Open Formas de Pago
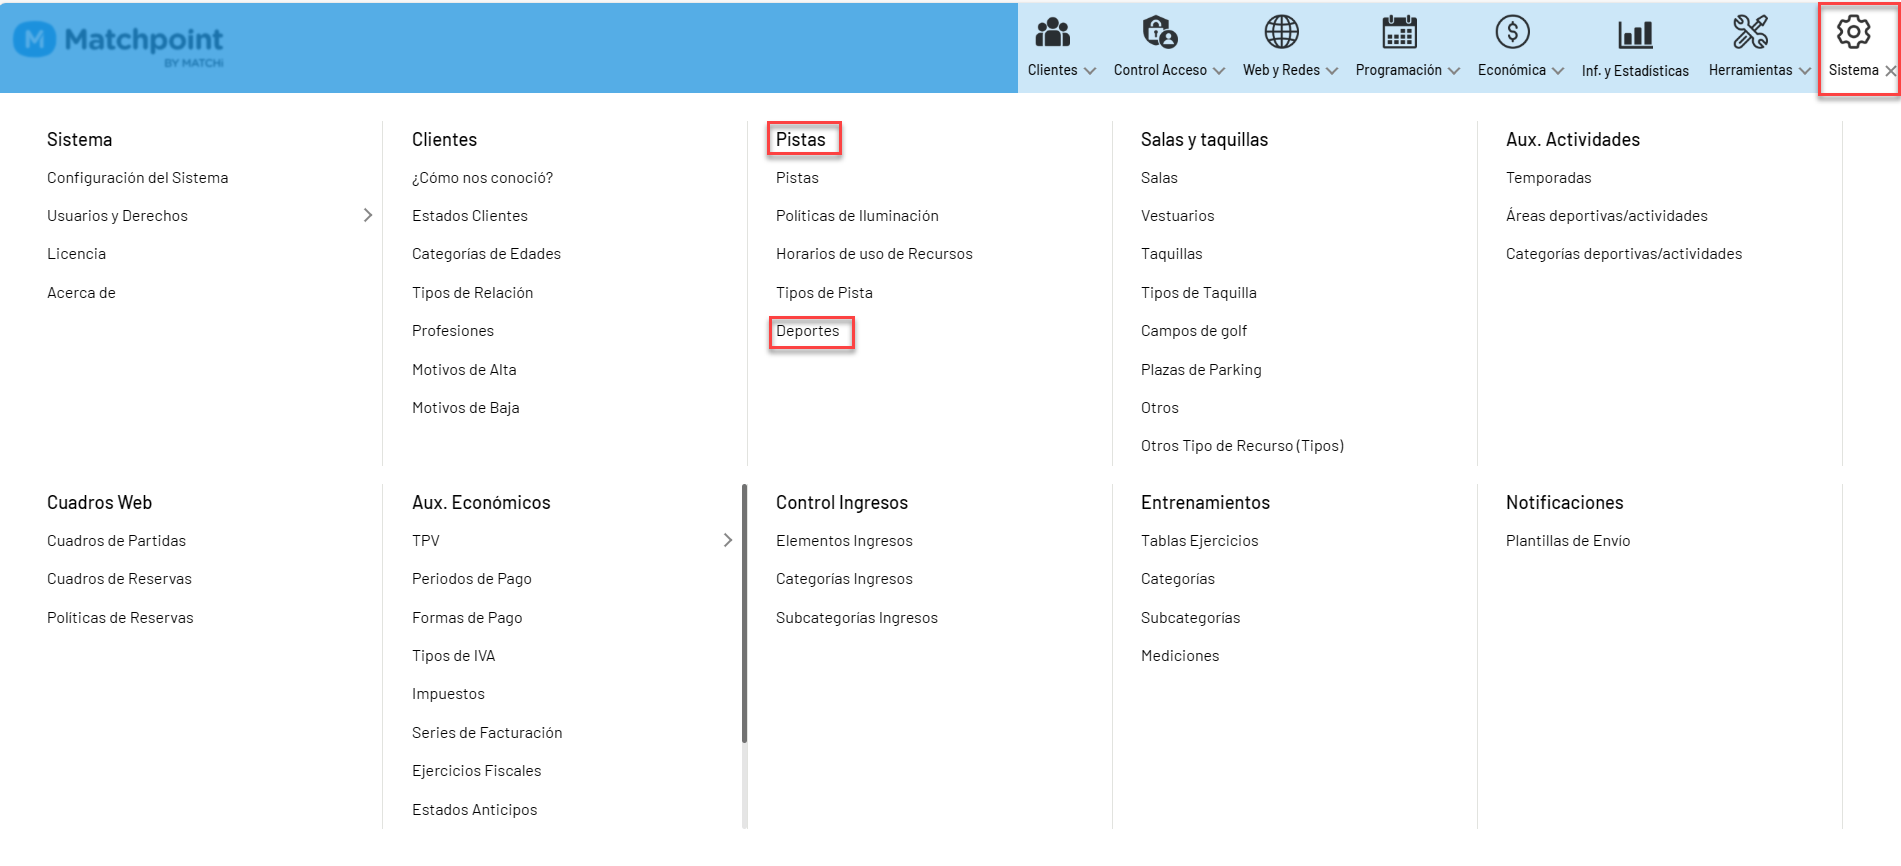The image size is (1901, 866). (467, 618)
